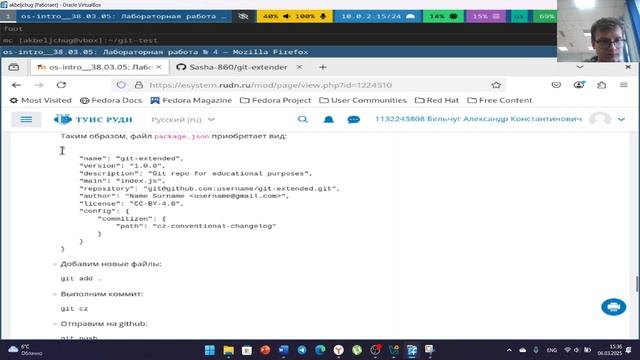Open user profile name link
This screenshot has height=360, width=640.
coord(478,119)
